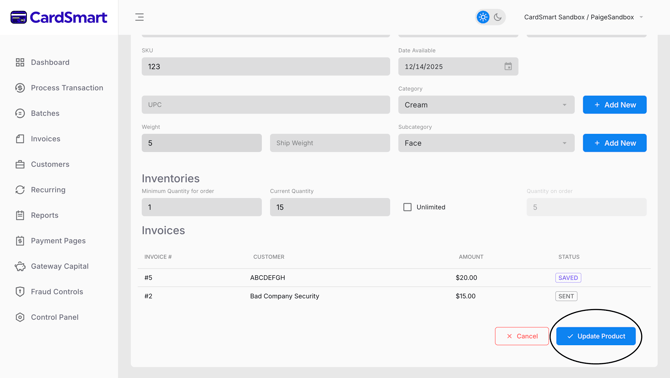Open Gateway Capital section
670x378 pixels.
[60, 267]
